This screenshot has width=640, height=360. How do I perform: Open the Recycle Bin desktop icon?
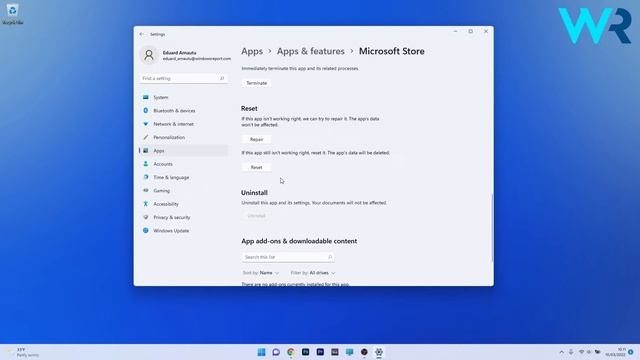[12, 14]
